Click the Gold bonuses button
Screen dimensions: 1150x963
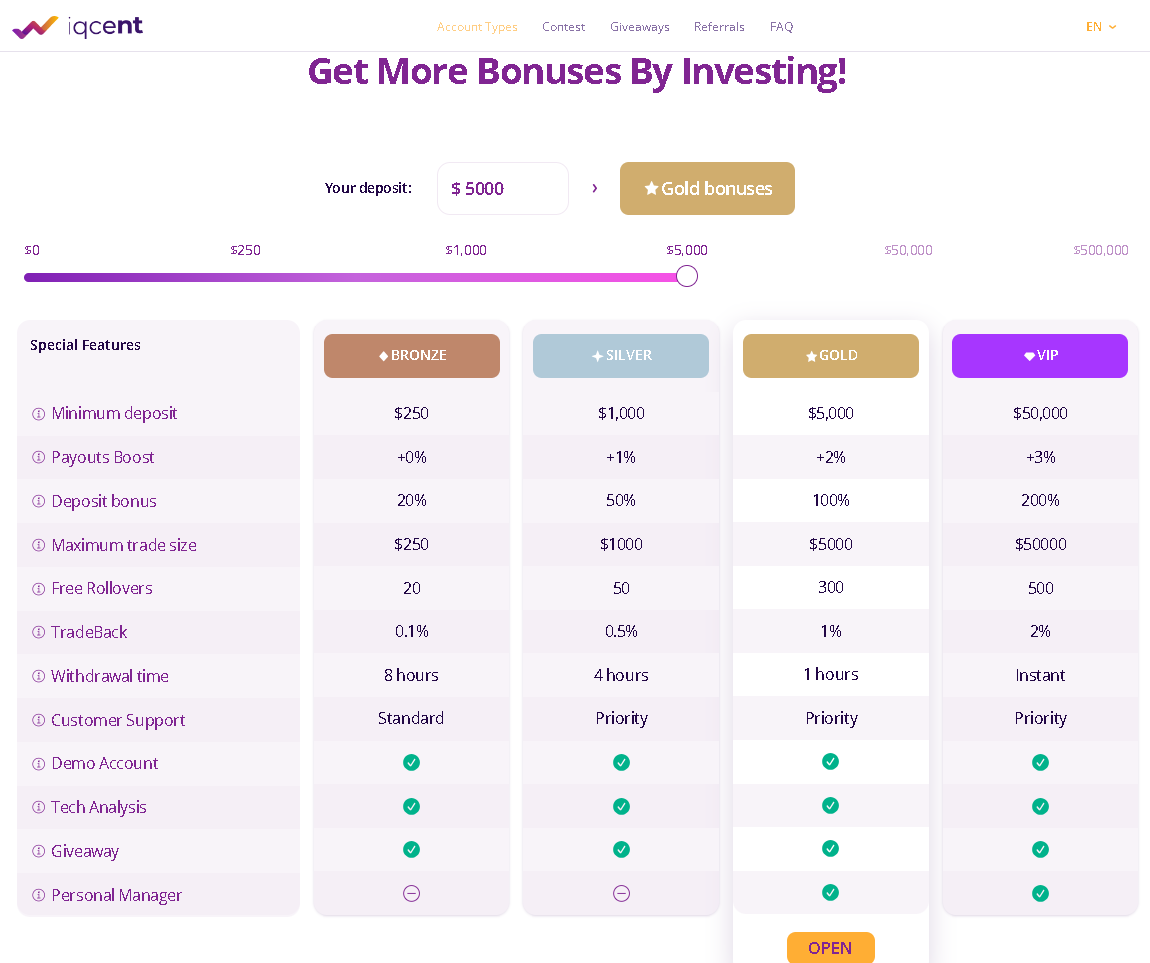point(707,188)
